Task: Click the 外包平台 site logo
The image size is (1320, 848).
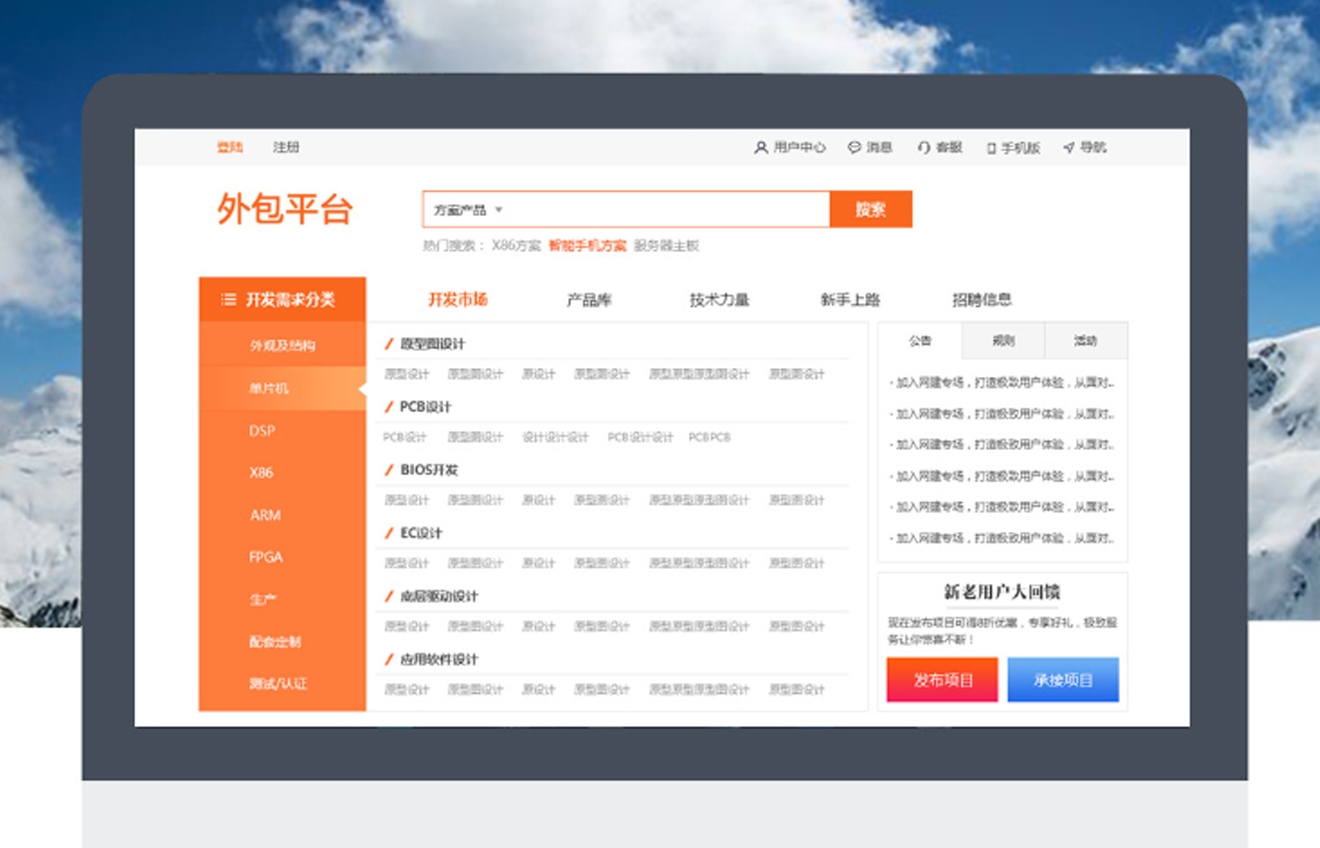Action: pyautogui.click(x=285, y=210)
